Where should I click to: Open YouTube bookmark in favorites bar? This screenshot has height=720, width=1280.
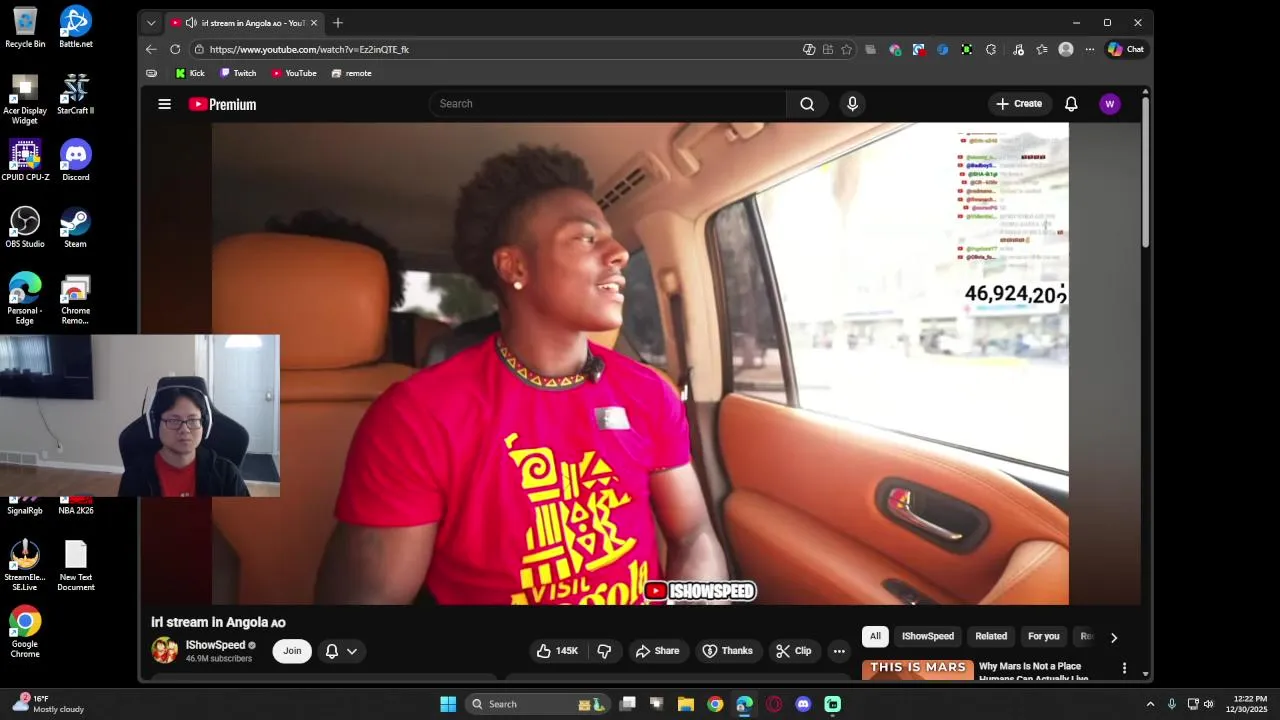pyautogui.click(x=294, y=73)
